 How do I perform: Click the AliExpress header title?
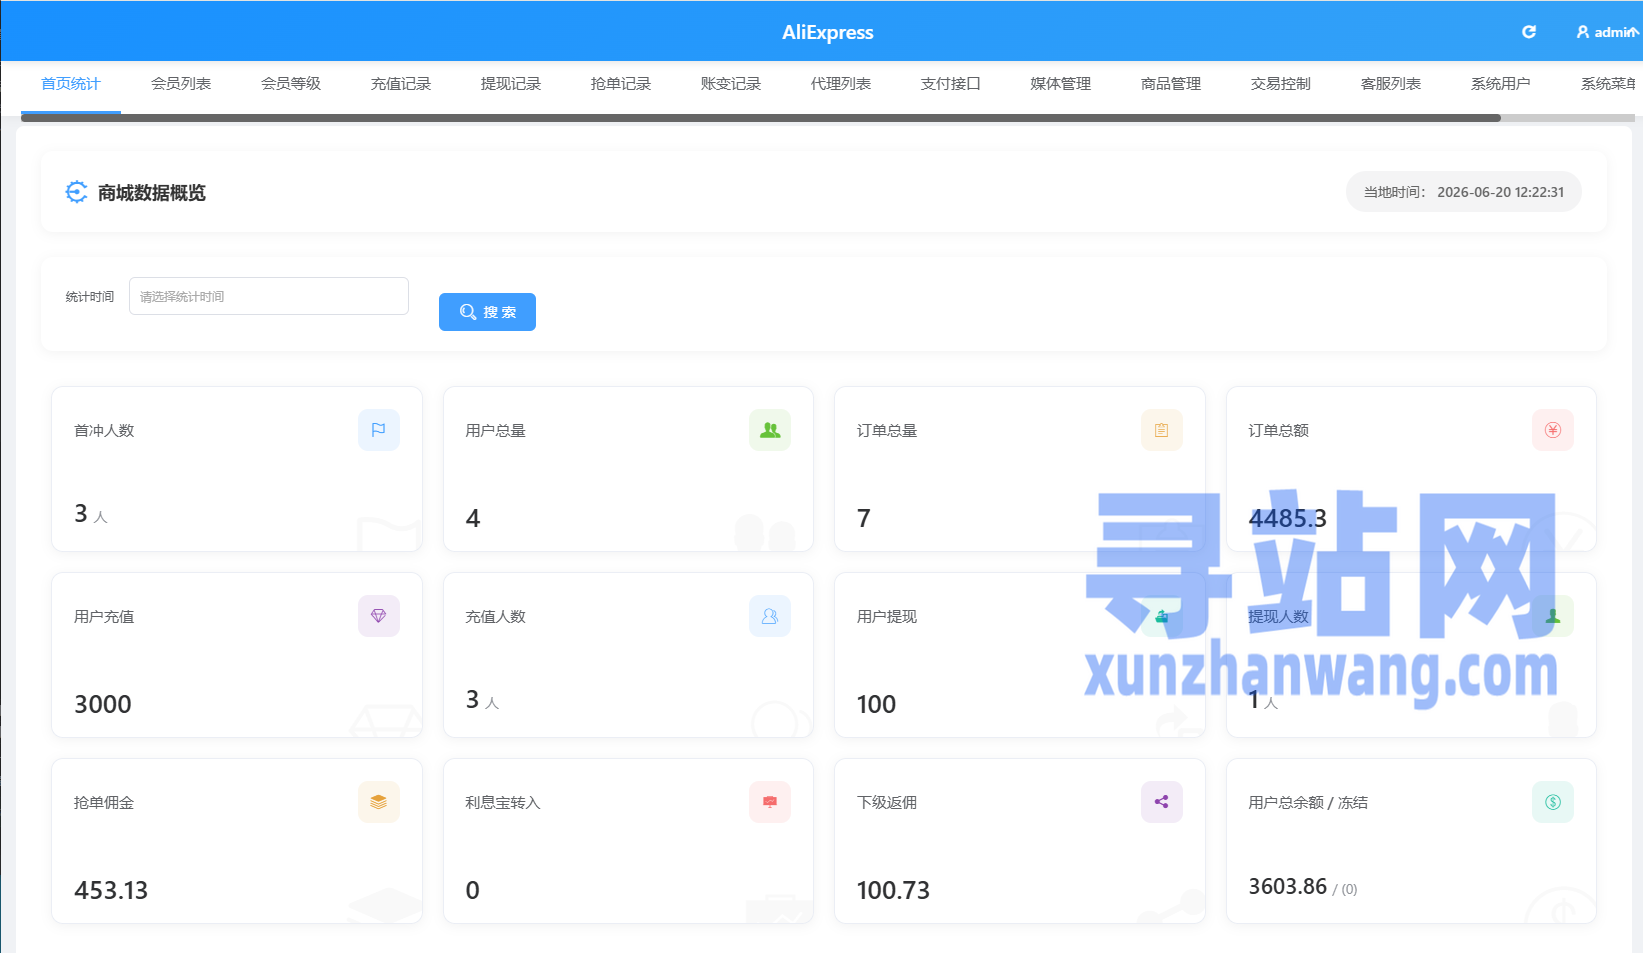point(828,32)
